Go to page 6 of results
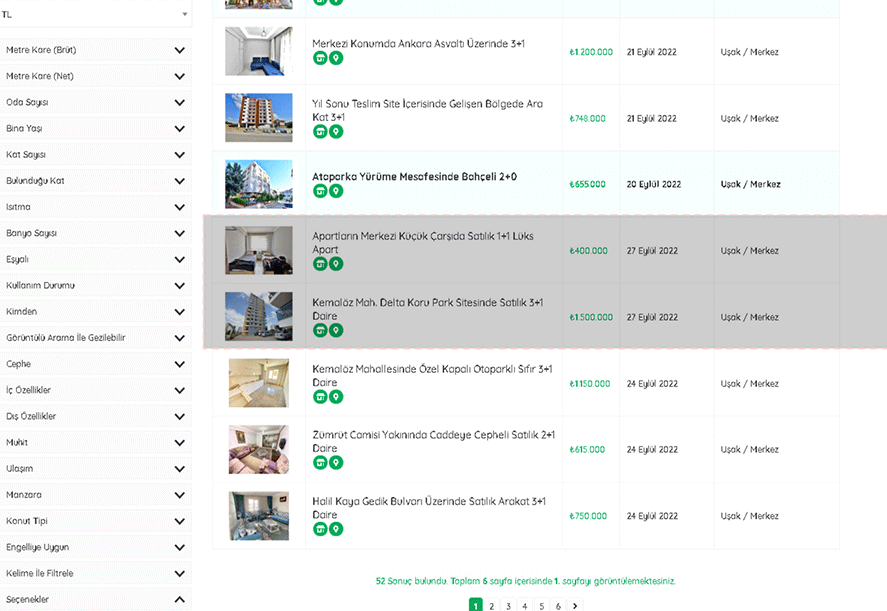The height and width of the screenshot is (611, 887). 558,605
